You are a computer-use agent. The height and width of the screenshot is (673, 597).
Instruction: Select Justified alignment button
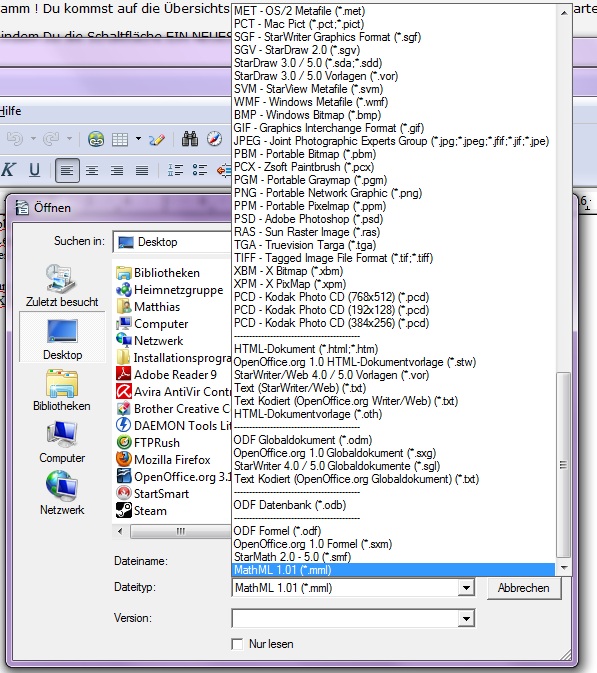tap(142, 170)
